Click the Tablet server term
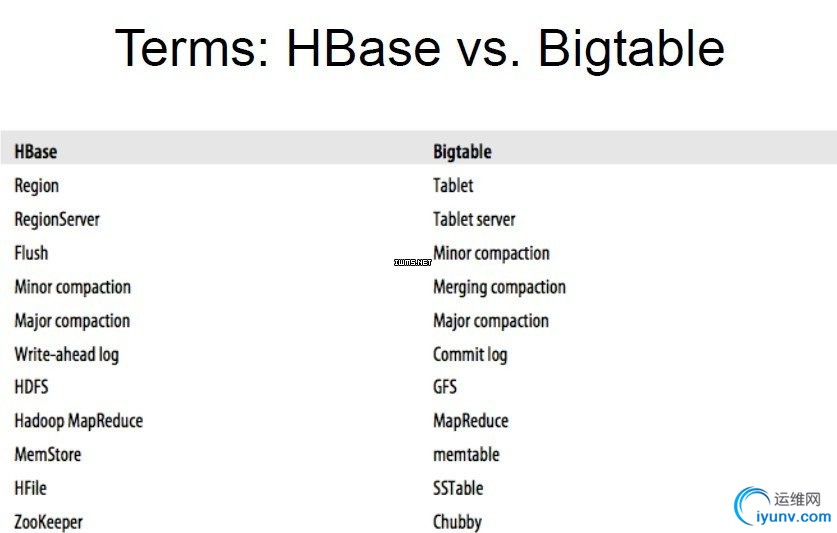This screenshot has height=533, width=837. pos(474,219)
